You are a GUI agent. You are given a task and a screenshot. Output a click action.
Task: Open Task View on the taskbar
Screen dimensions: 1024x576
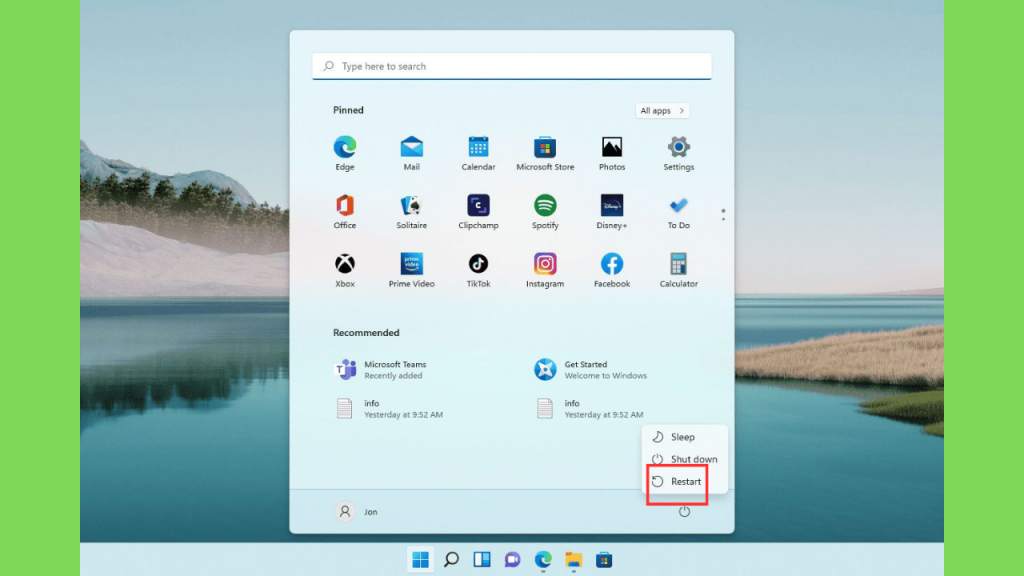click(482, 560)
